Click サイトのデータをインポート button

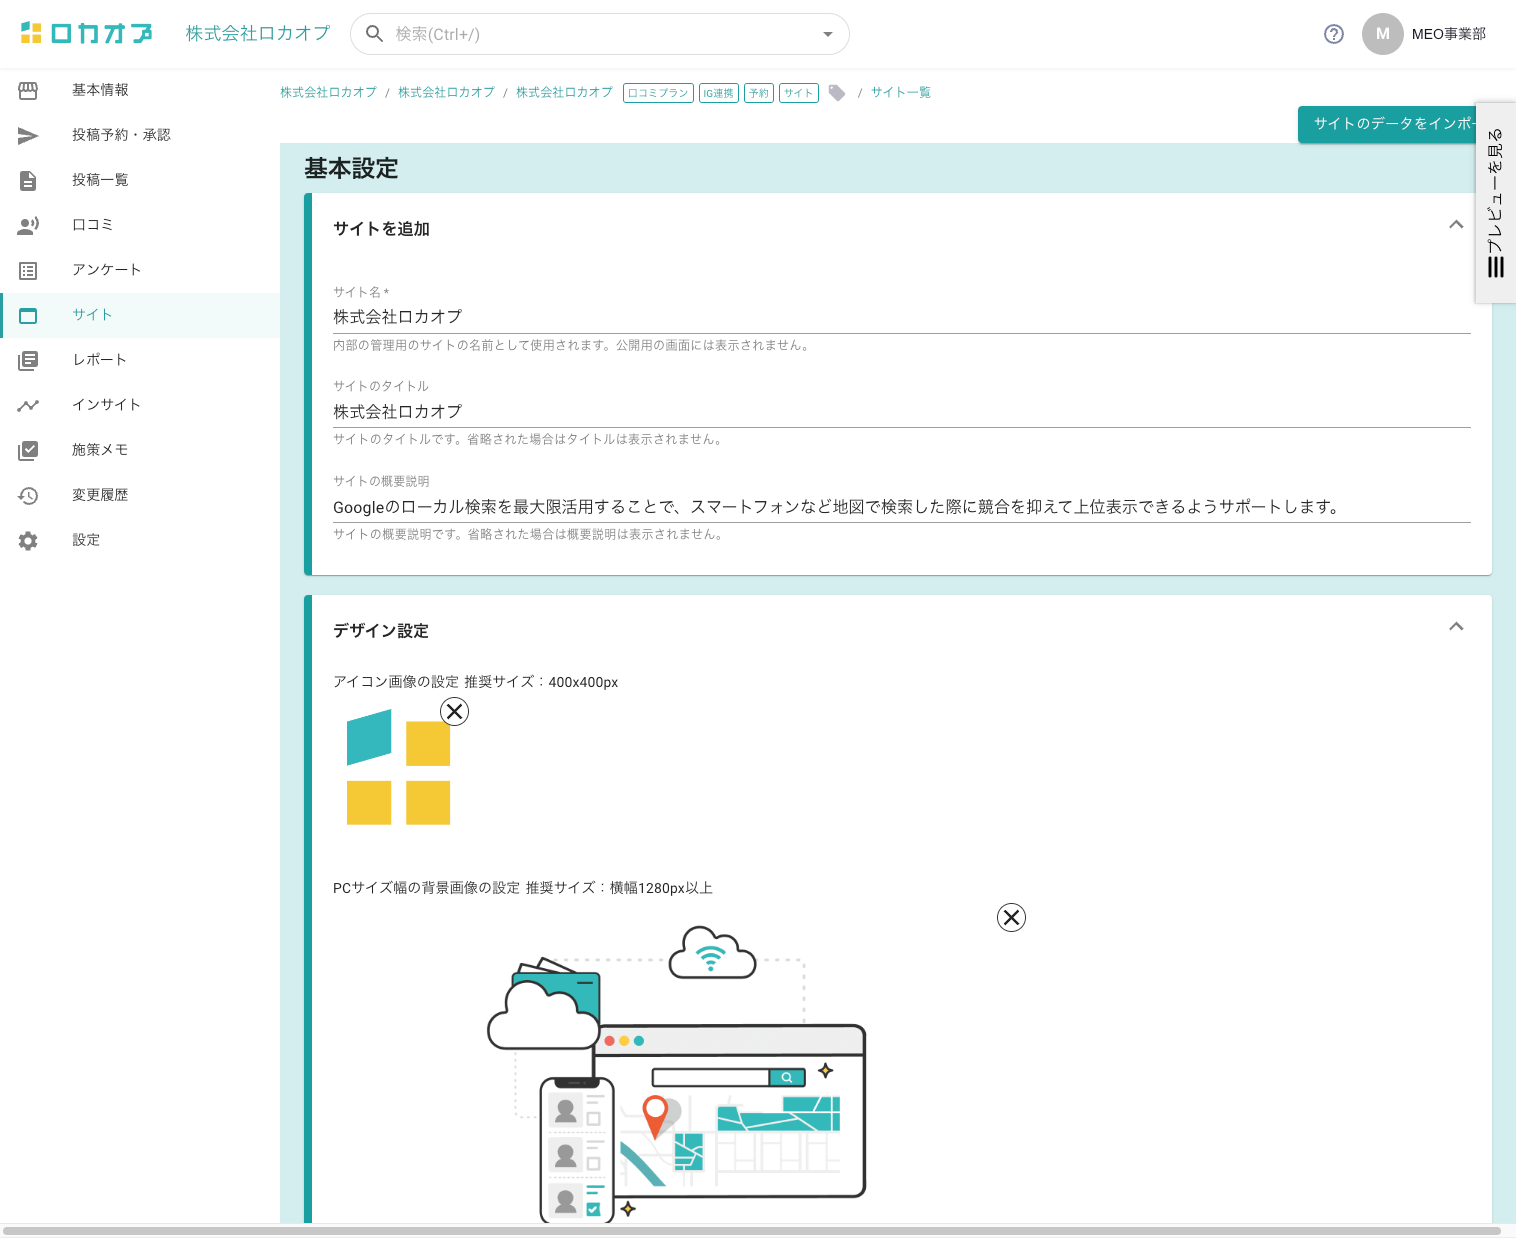1388,124
